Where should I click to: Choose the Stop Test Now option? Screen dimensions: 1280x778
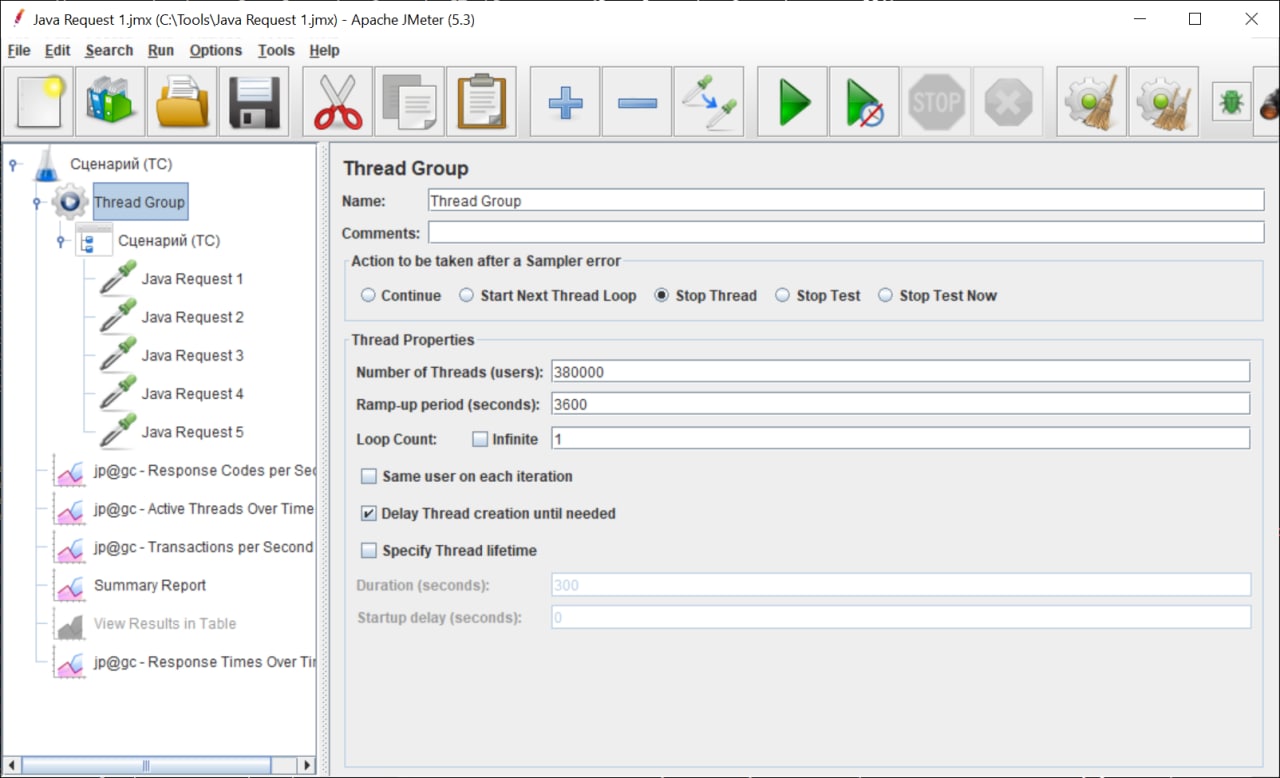pos(886,296)
